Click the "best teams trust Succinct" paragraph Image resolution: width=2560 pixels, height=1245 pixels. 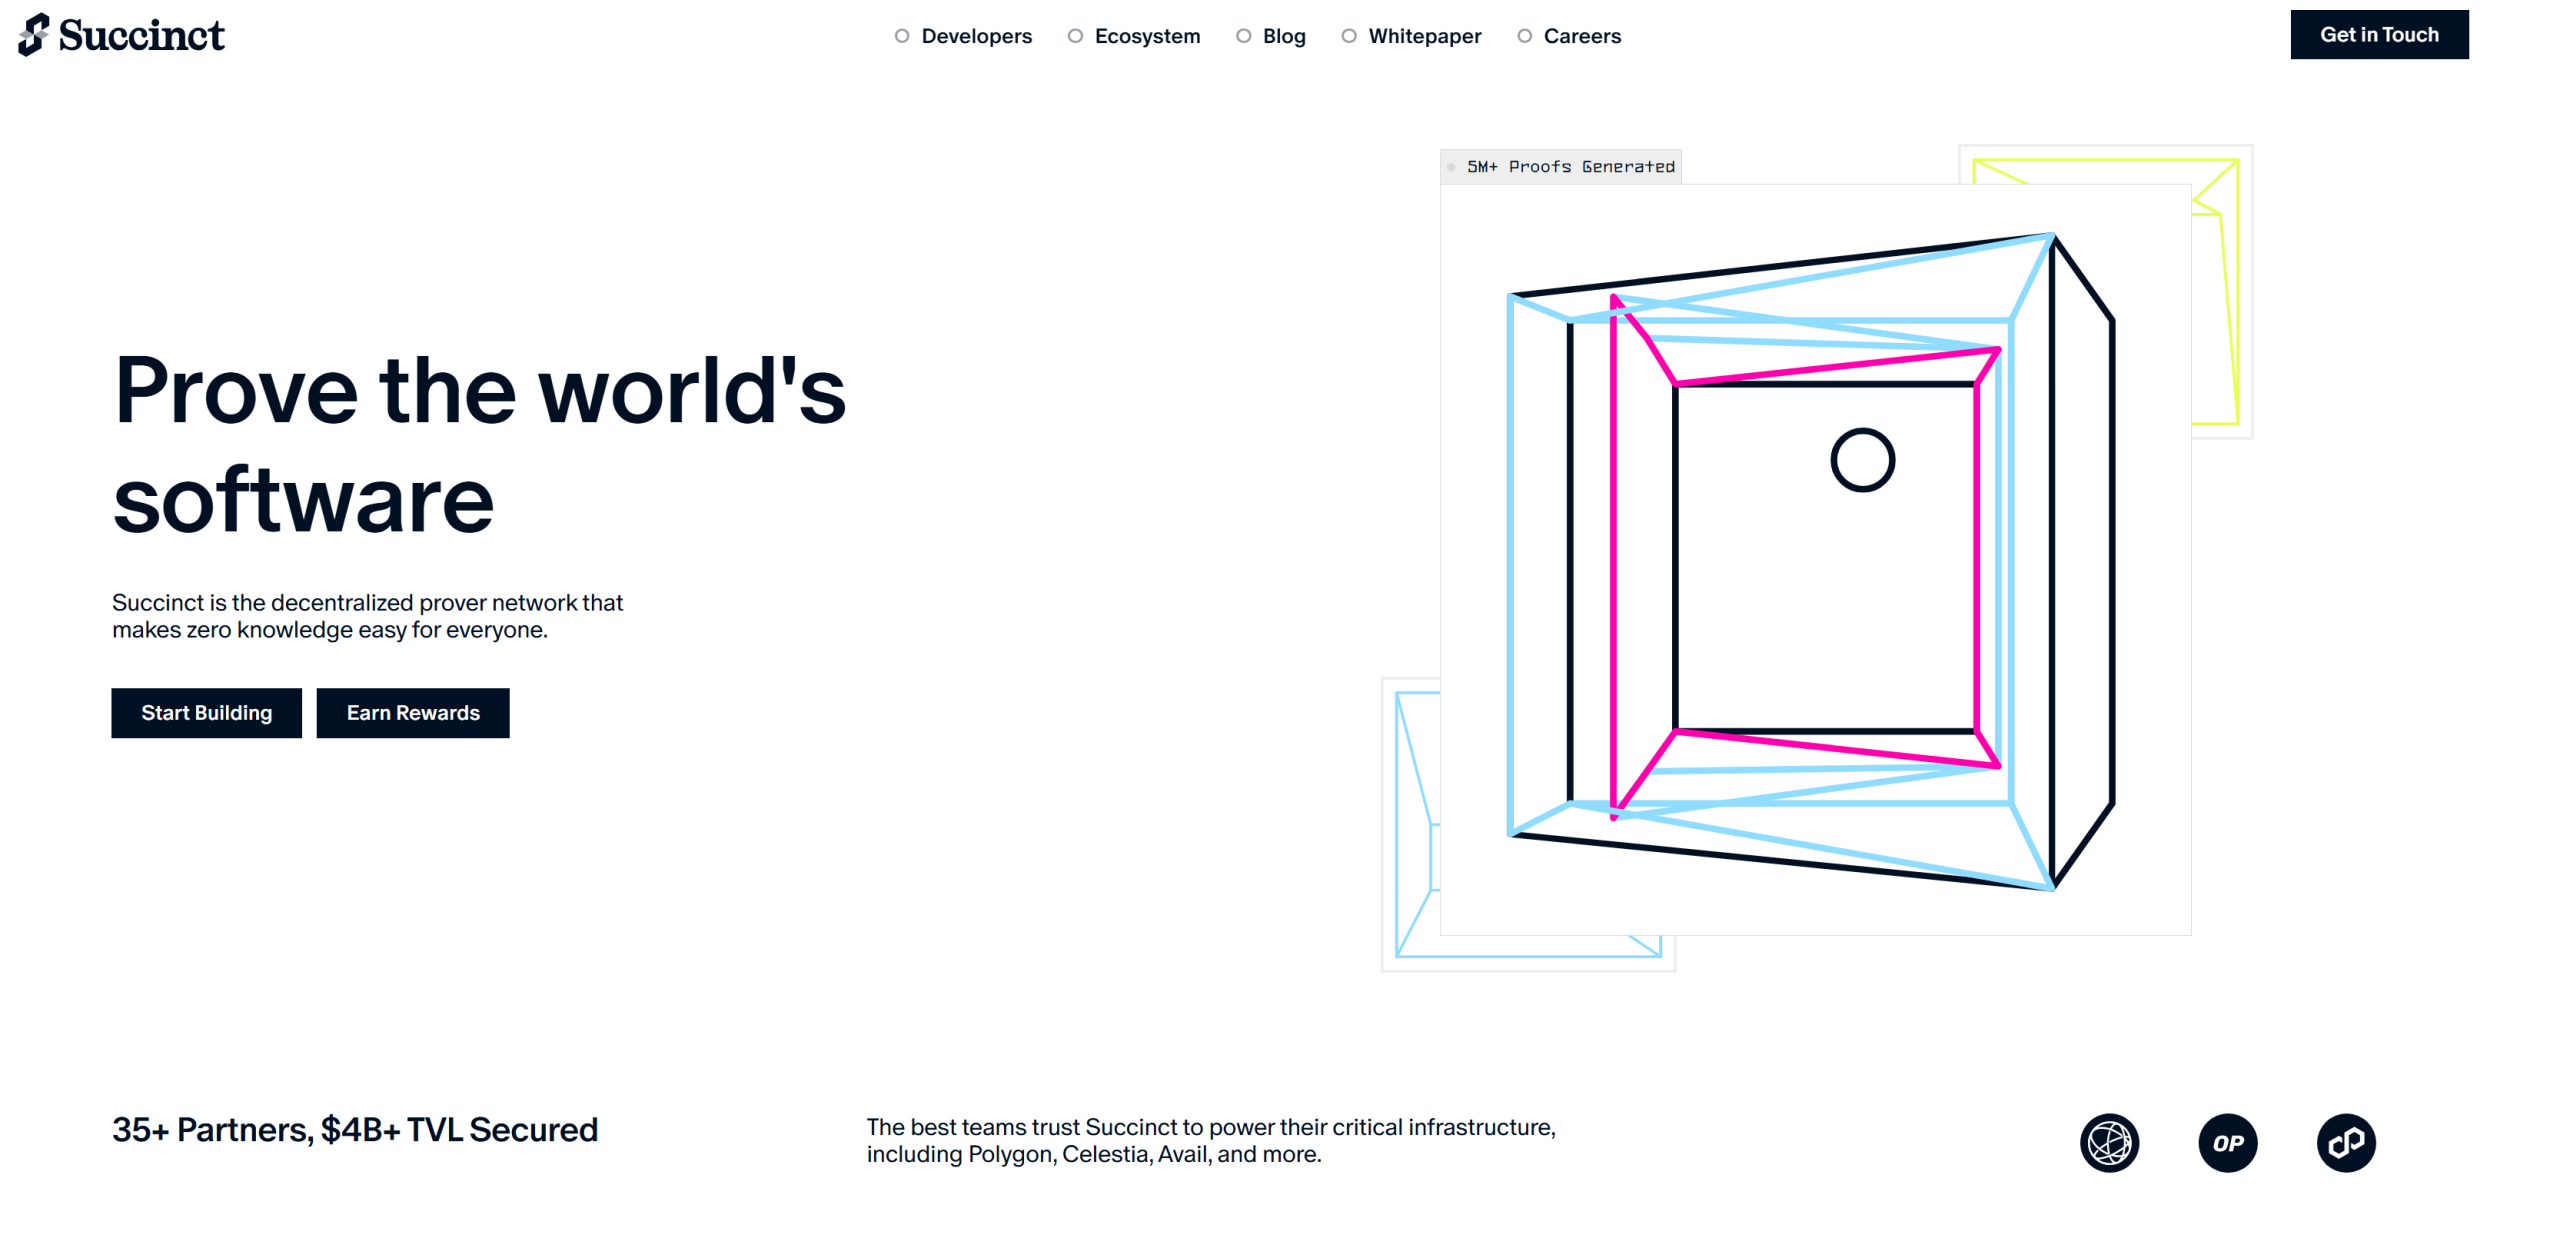pyautogui.click(x=1210, y=1141)
